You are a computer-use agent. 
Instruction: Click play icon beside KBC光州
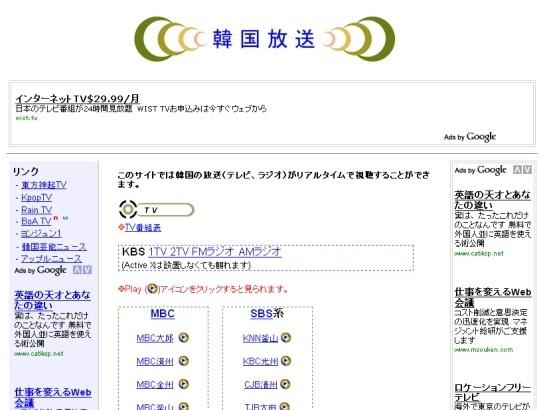click(286, 361)
